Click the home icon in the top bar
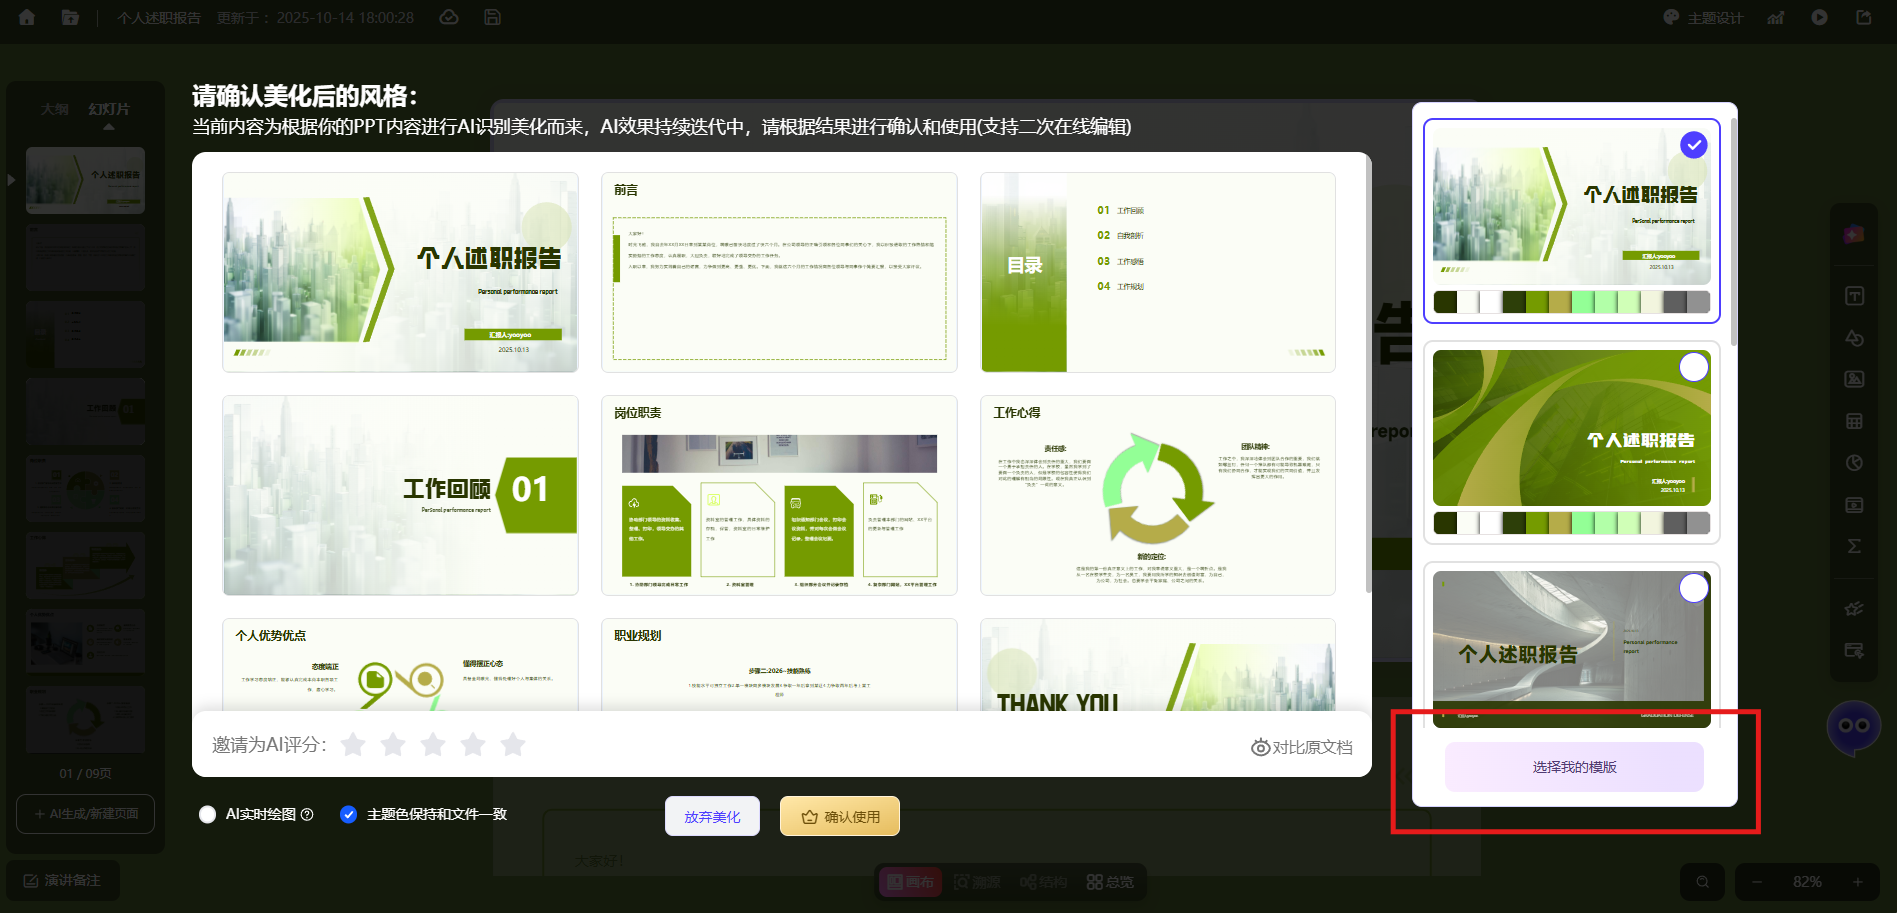Screen dimensions: 1897x913 point(27,17)
